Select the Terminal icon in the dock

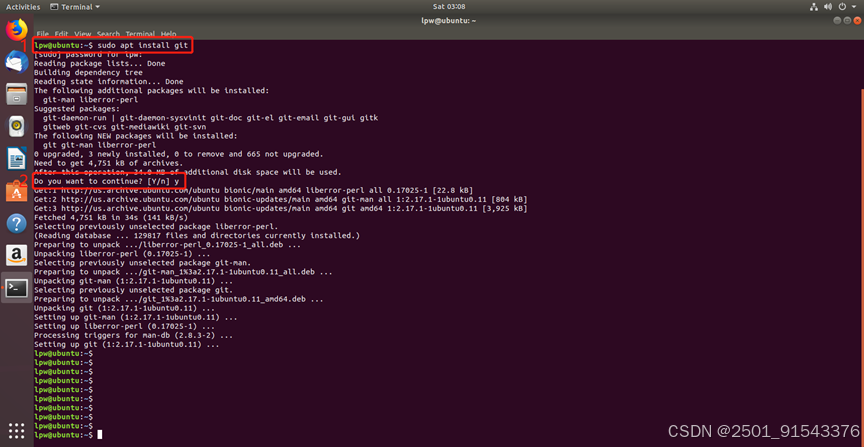pyautogui.click(x=17, y=288)
